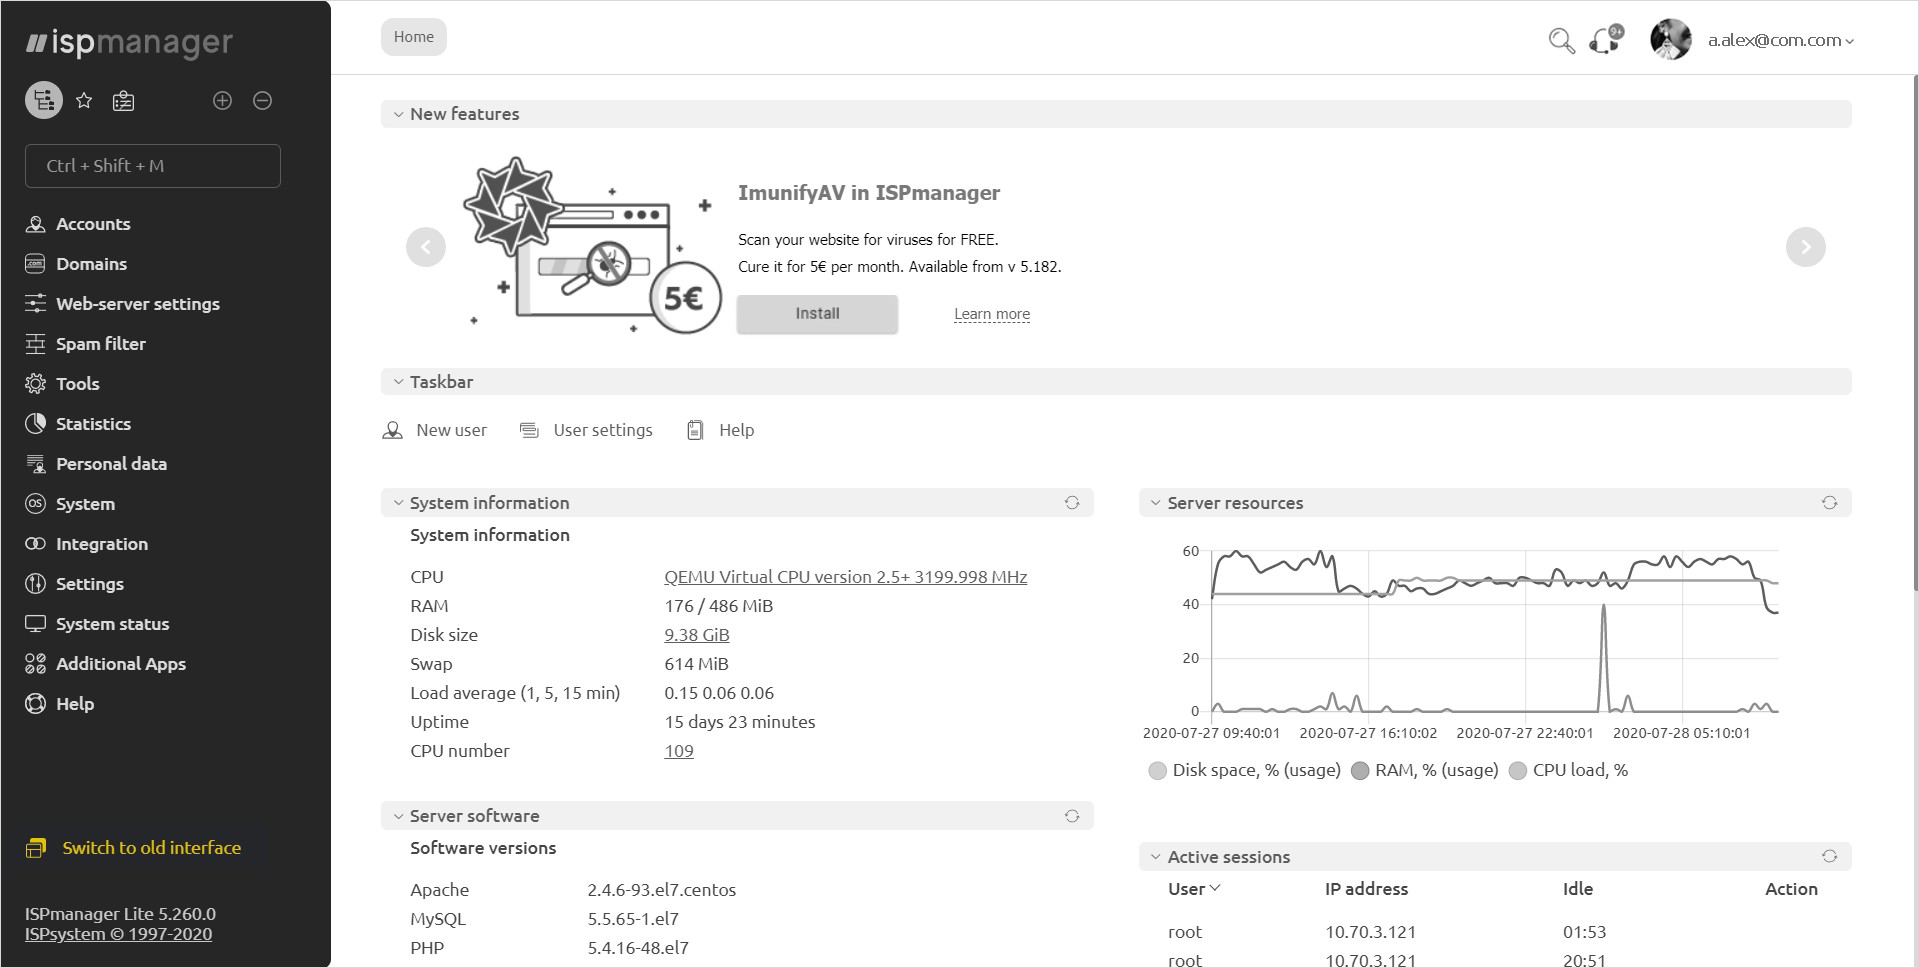Click IP address column header

(x=1366, y=889)
